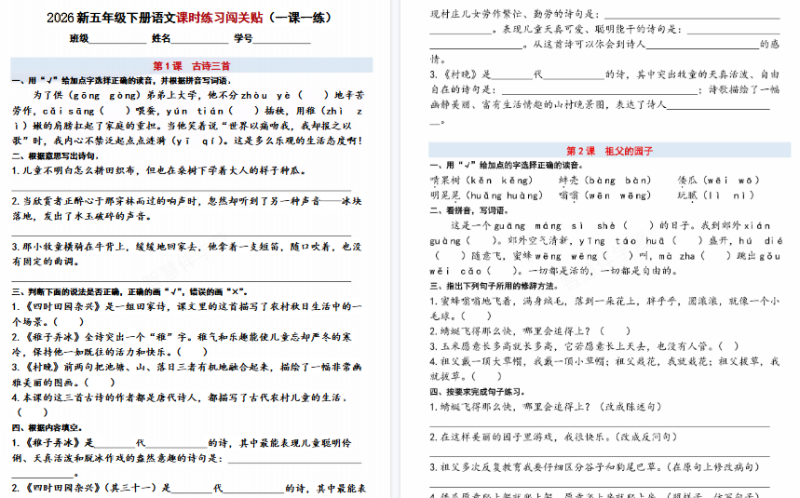Image resolution: width=800 pixels, height=498 pixels.
Task: Click the word 啃果树 with pinyin options
Action: pyautogui.click(x=445, y=180)
